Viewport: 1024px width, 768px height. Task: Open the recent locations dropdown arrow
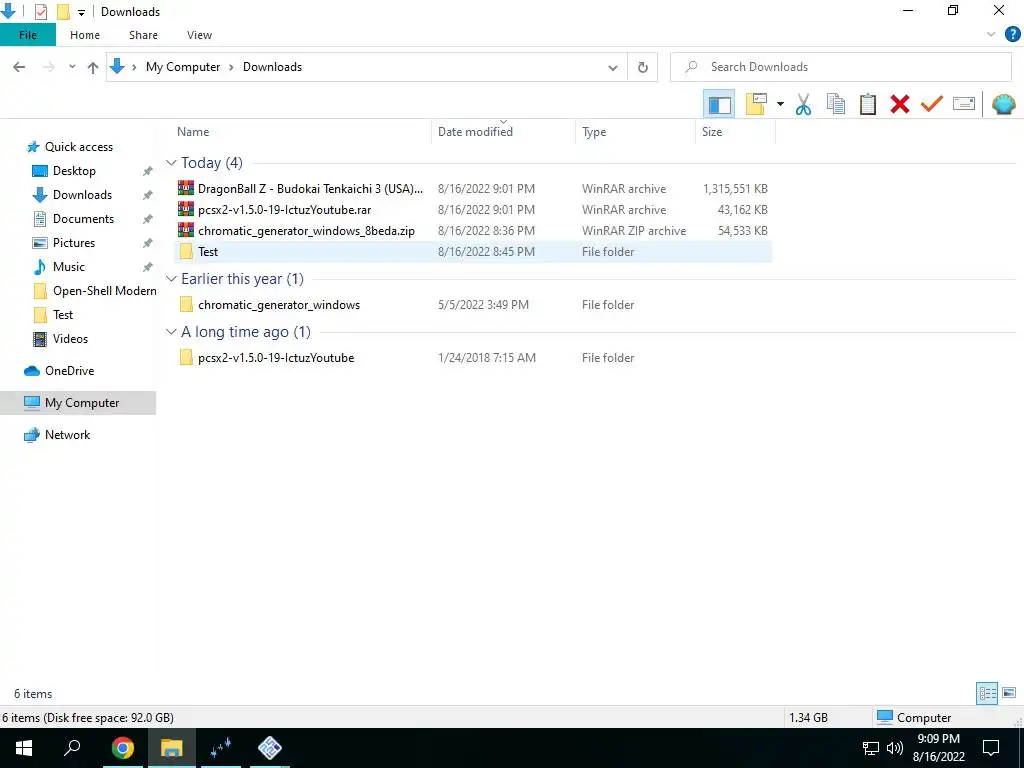point(72,67)
